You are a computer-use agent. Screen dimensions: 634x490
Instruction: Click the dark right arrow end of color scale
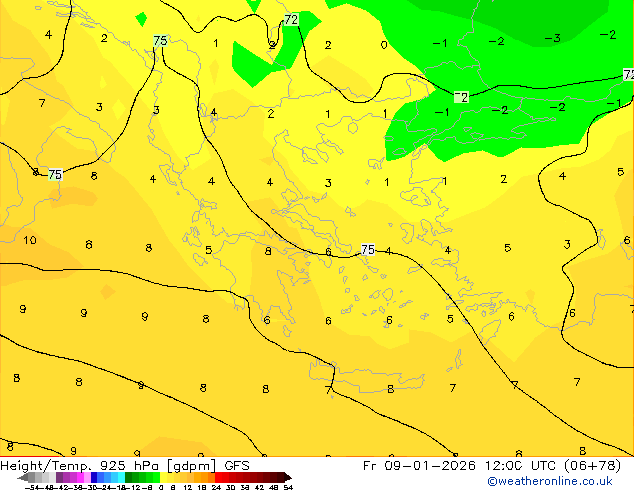click(288, 478)
